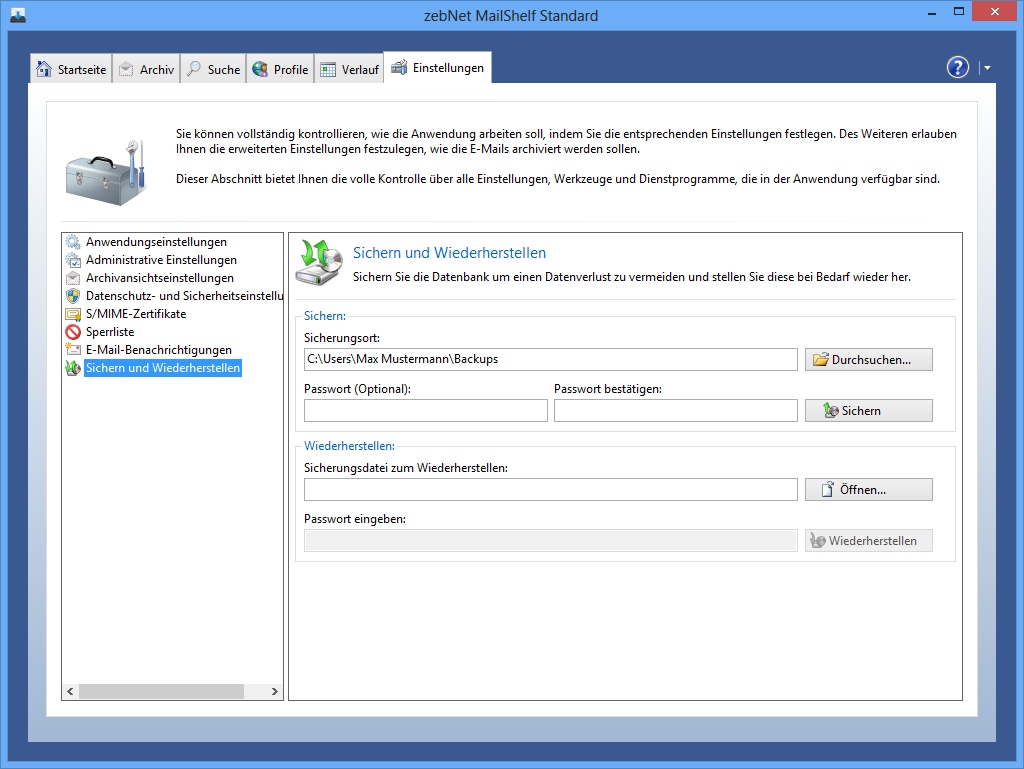Image resolution: width=1024 pixels, height=769 pixels.
Task: Select the S/MIME-Zertifikate certificate icon
Action: pyautogui.click(x=73, y=314)
